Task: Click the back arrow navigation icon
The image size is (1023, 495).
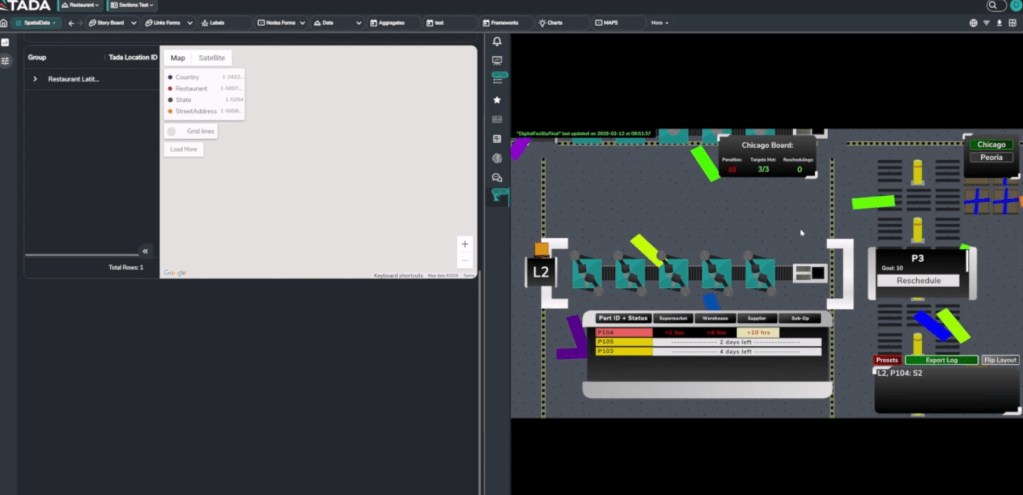Action: click(x=70, y=22)
